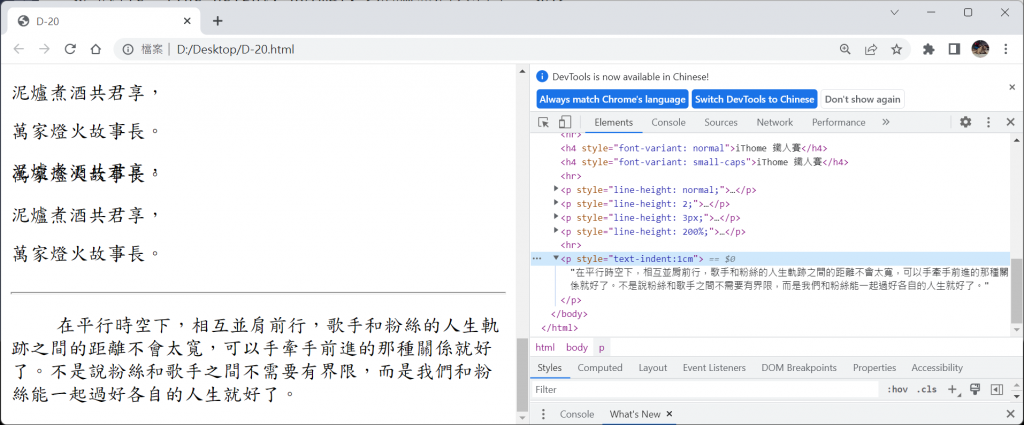Image resolution: width=1024 pixels, height=425 pixels.
Task: Select the Styles tab
Action: click(x=549, y=368)
